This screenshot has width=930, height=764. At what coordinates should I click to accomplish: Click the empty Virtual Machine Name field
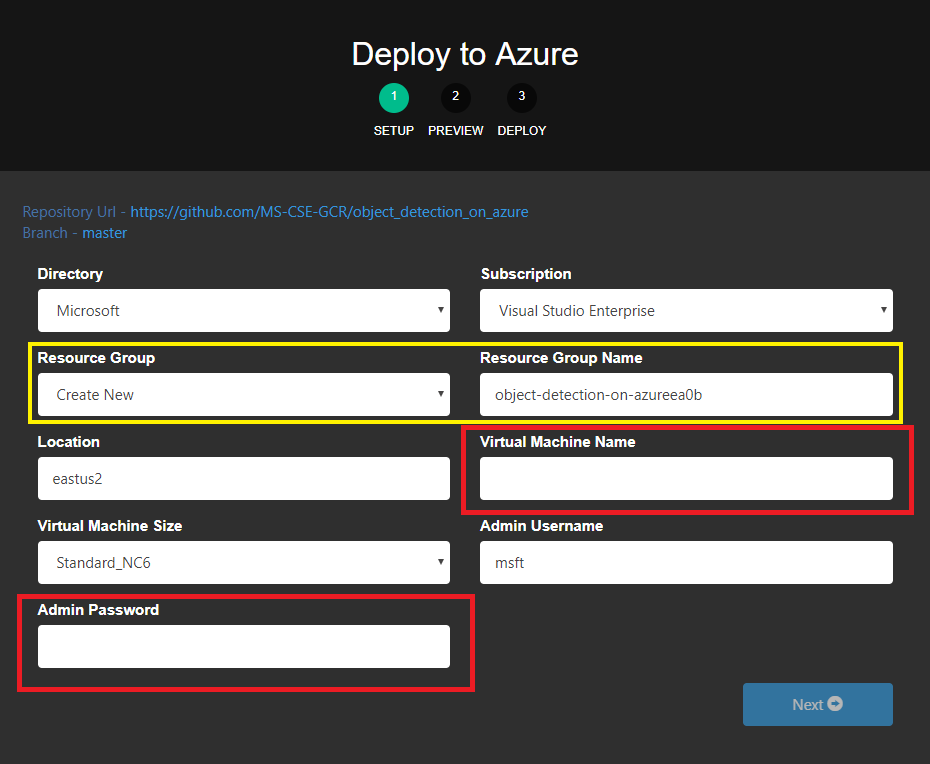click(686, 478)
